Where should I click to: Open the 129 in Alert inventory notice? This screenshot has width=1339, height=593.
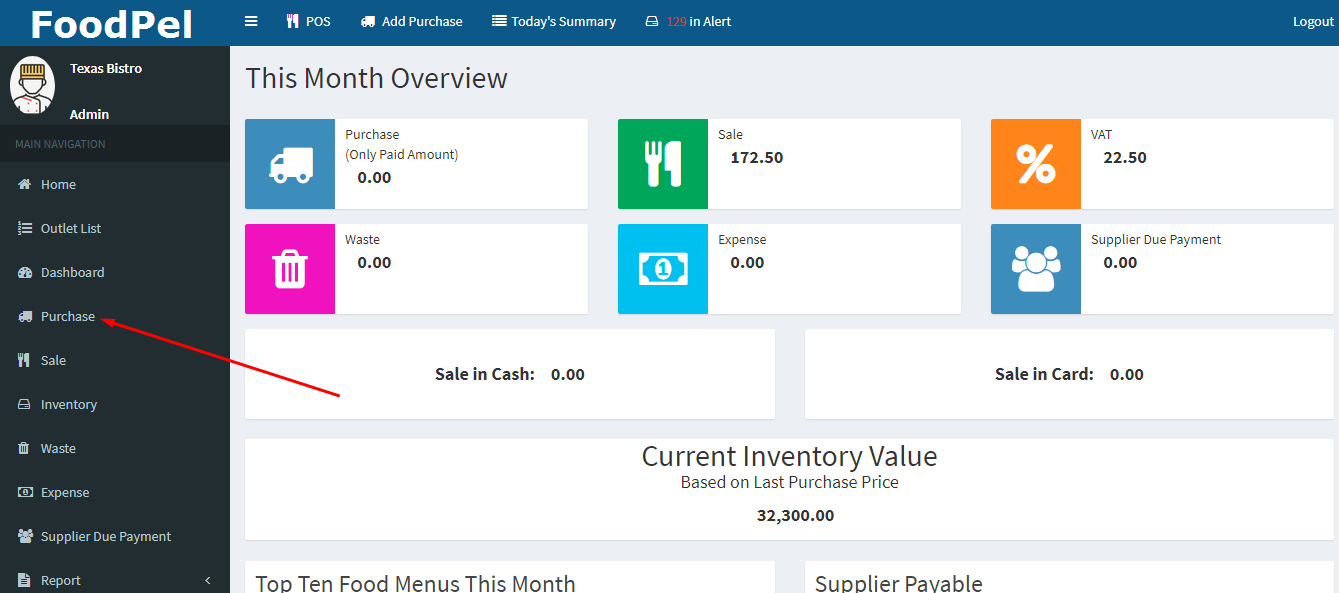[688, 21]
